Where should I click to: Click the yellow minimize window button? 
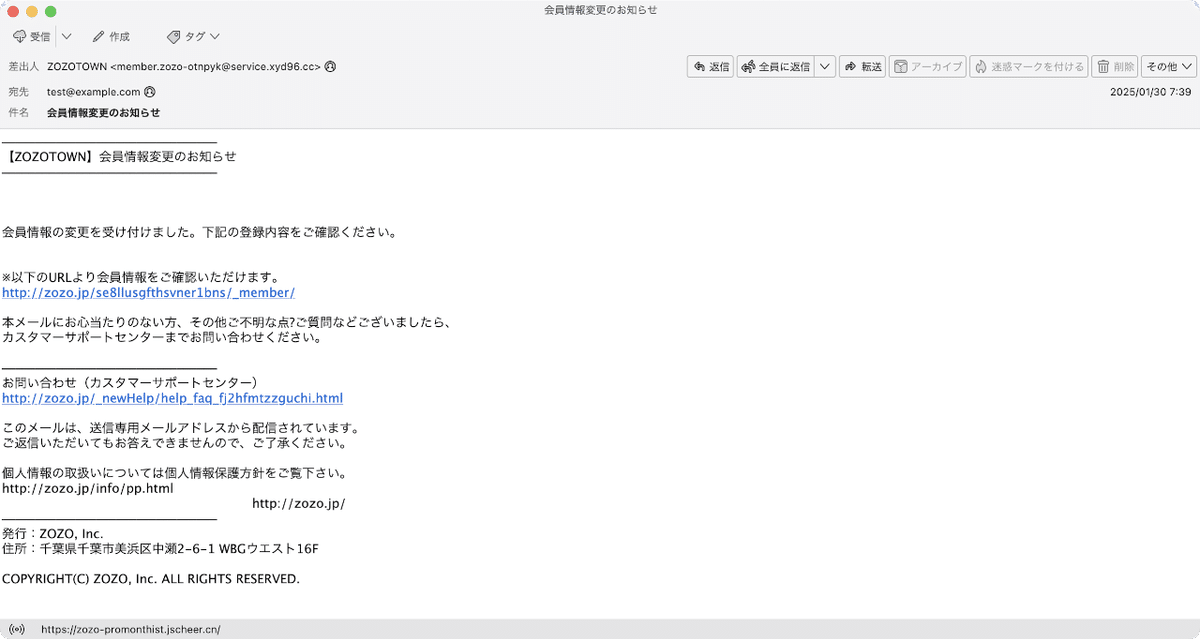pyautogui.click(x=32, y=11)
